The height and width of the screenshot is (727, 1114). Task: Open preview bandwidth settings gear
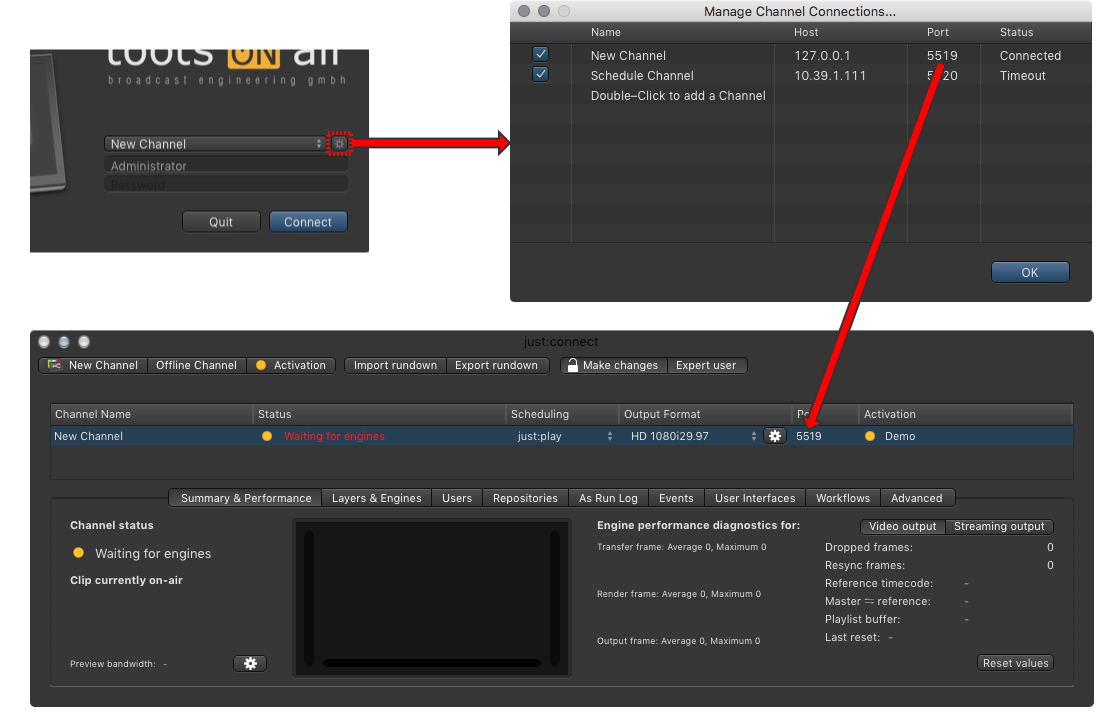pos(250,663)
